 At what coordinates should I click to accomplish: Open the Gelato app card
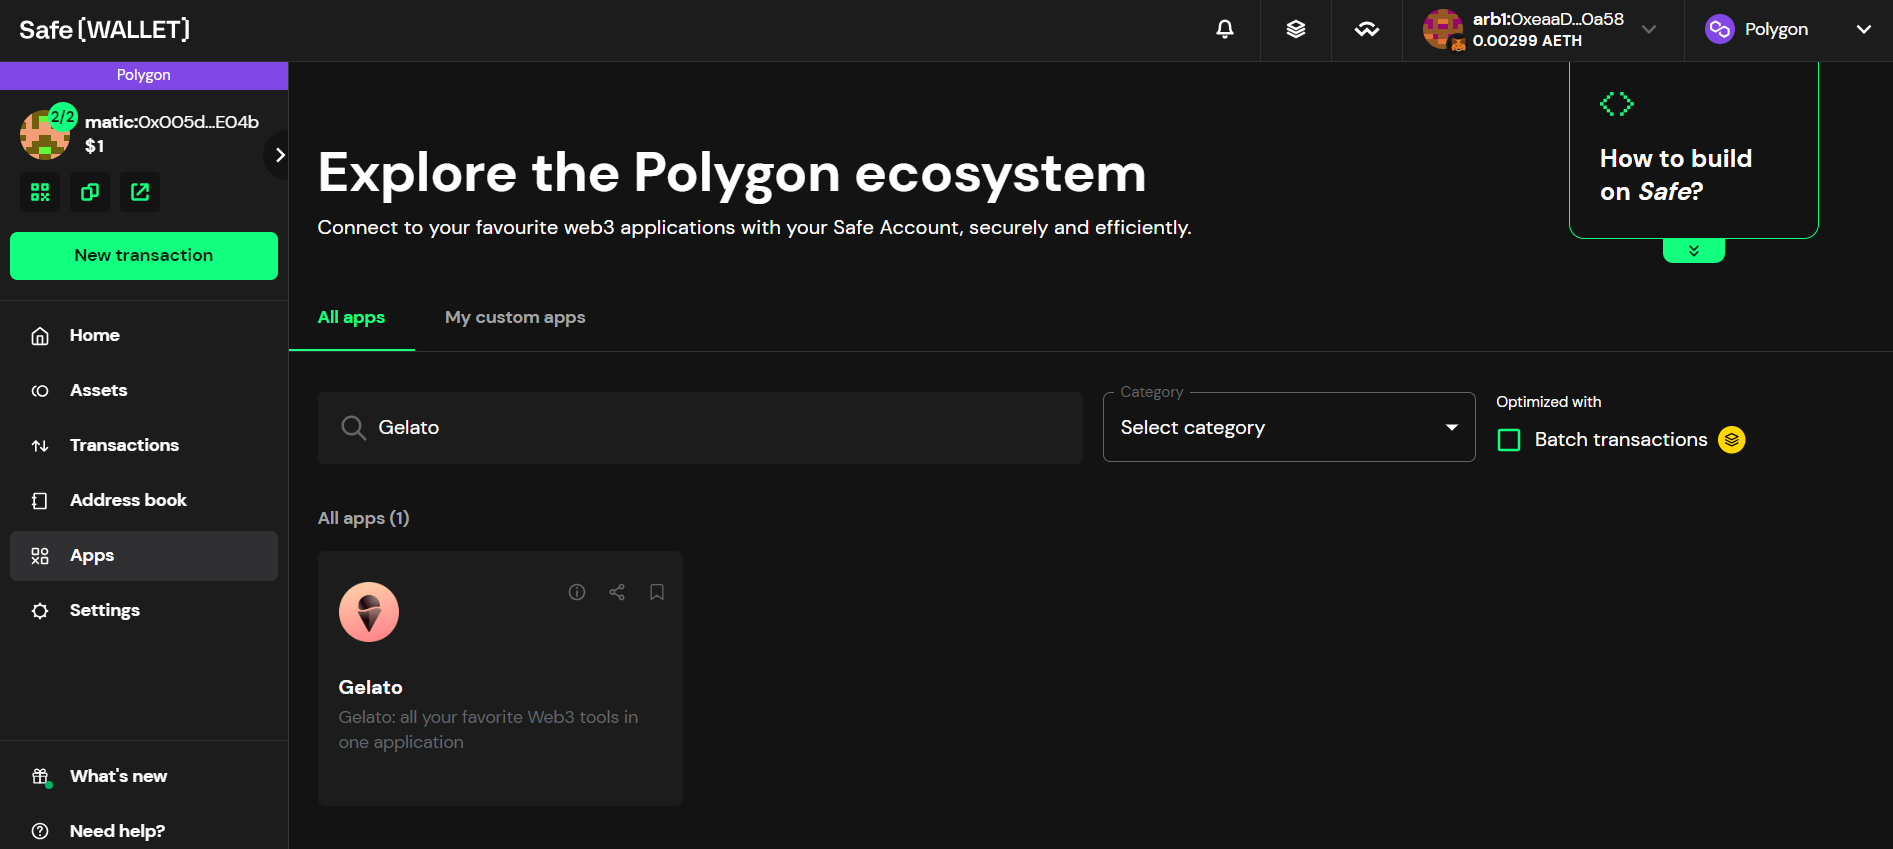(x=500, y=679)
